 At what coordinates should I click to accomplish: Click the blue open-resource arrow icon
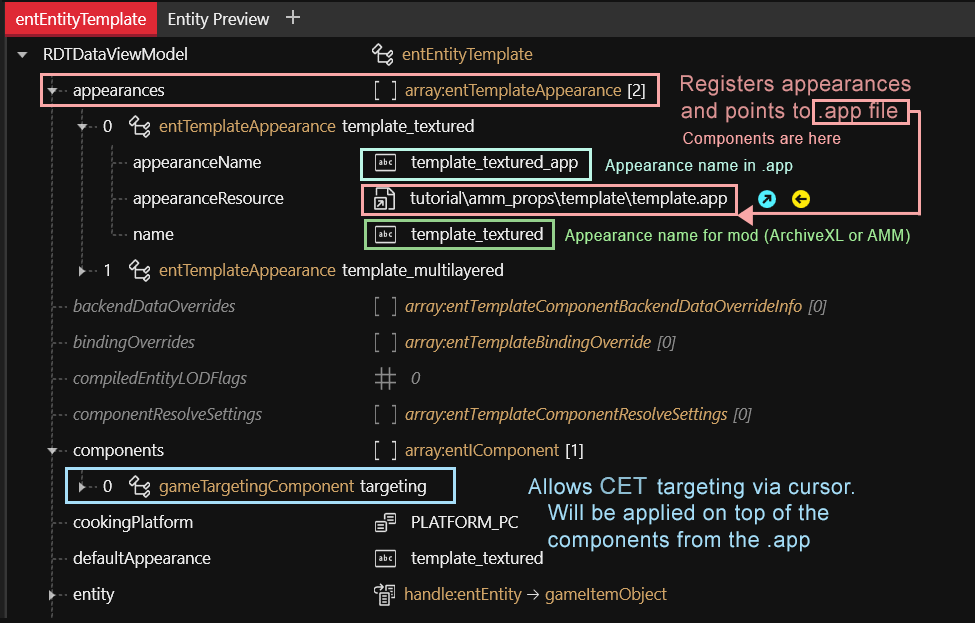[x=767, y=199]
